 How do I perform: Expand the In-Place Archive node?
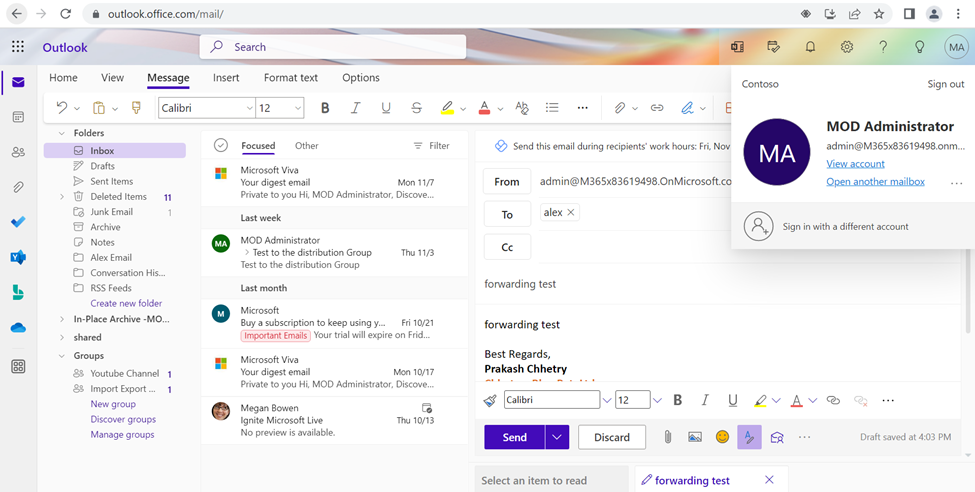[x=62, y=319]
